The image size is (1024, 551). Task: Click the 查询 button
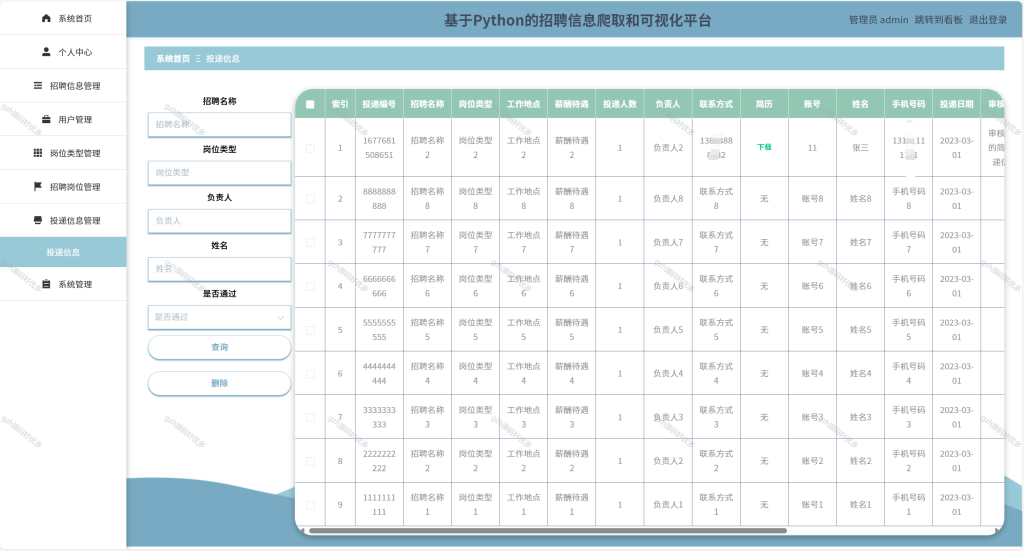[x=219, y=347]
